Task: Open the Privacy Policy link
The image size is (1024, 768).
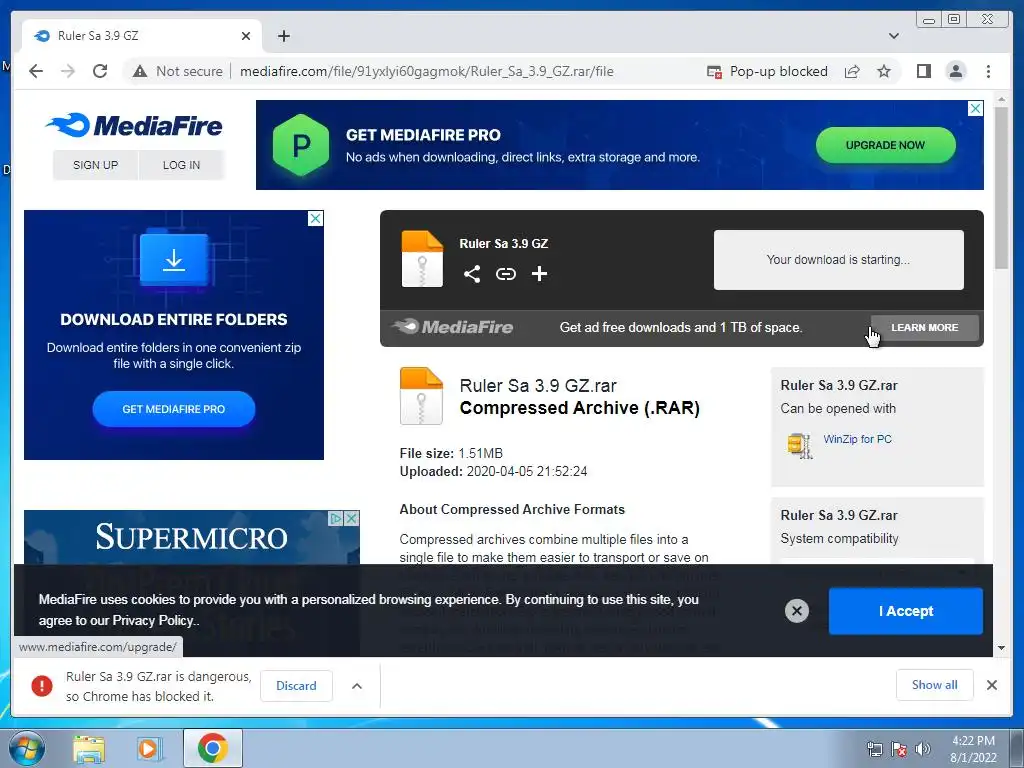Action: tap(153, 620)
